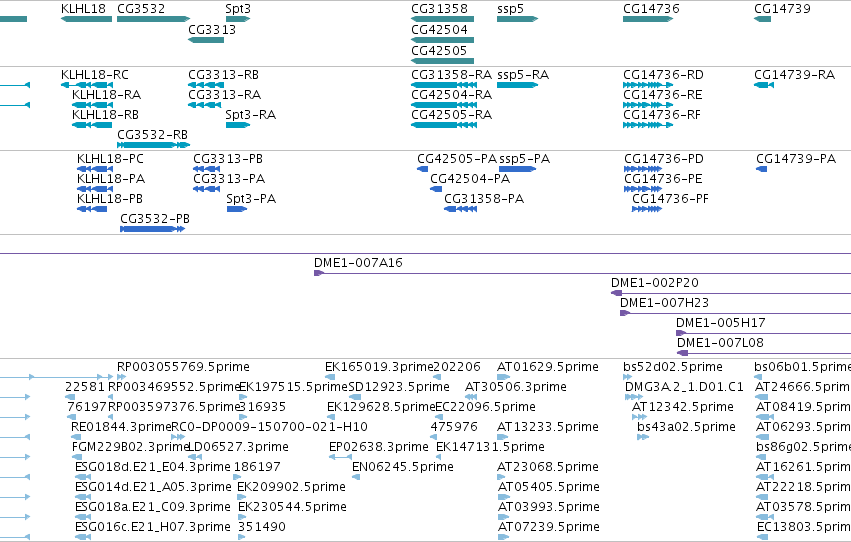Click transcript CG3532-RB

tap(154, 145)
